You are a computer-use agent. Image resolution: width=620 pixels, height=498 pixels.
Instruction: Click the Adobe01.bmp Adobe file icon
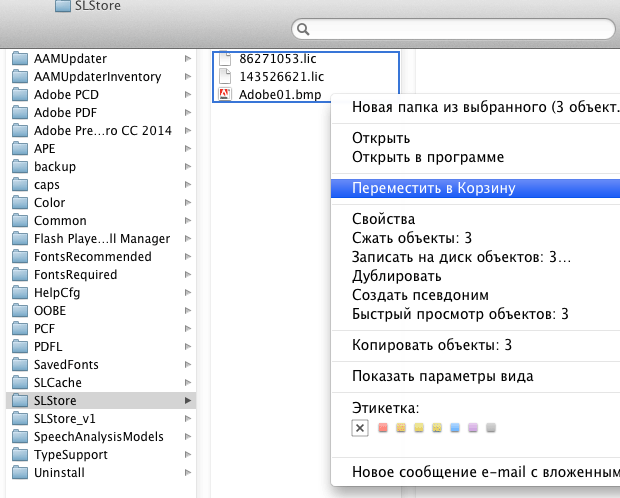point(225,95)
